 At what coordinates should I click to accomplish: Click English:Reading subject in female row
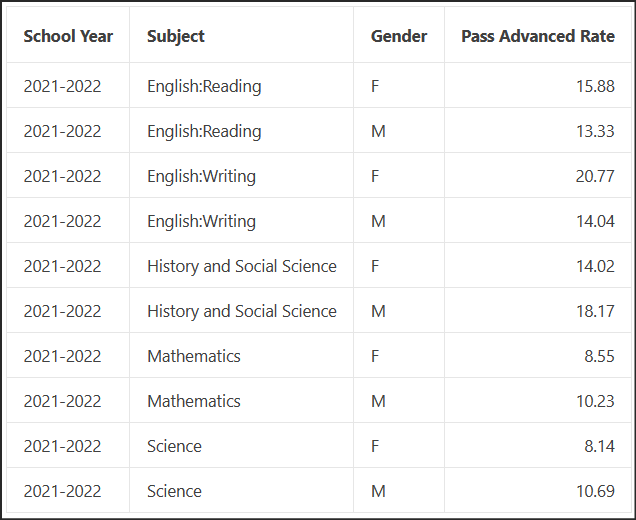(204, 86)
